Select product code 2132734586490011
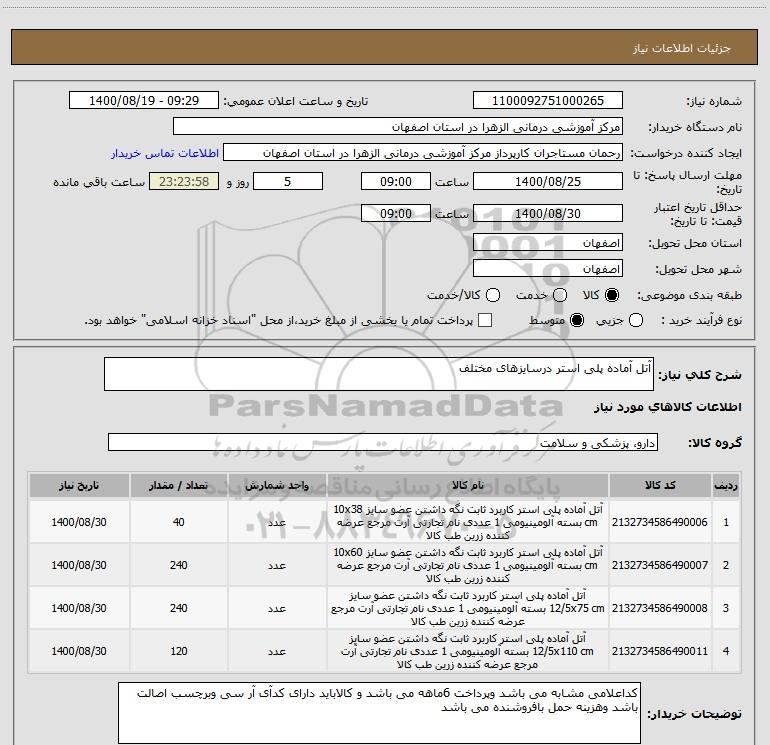This screenshot has width=770, height=745. click(x=660, y=651)
